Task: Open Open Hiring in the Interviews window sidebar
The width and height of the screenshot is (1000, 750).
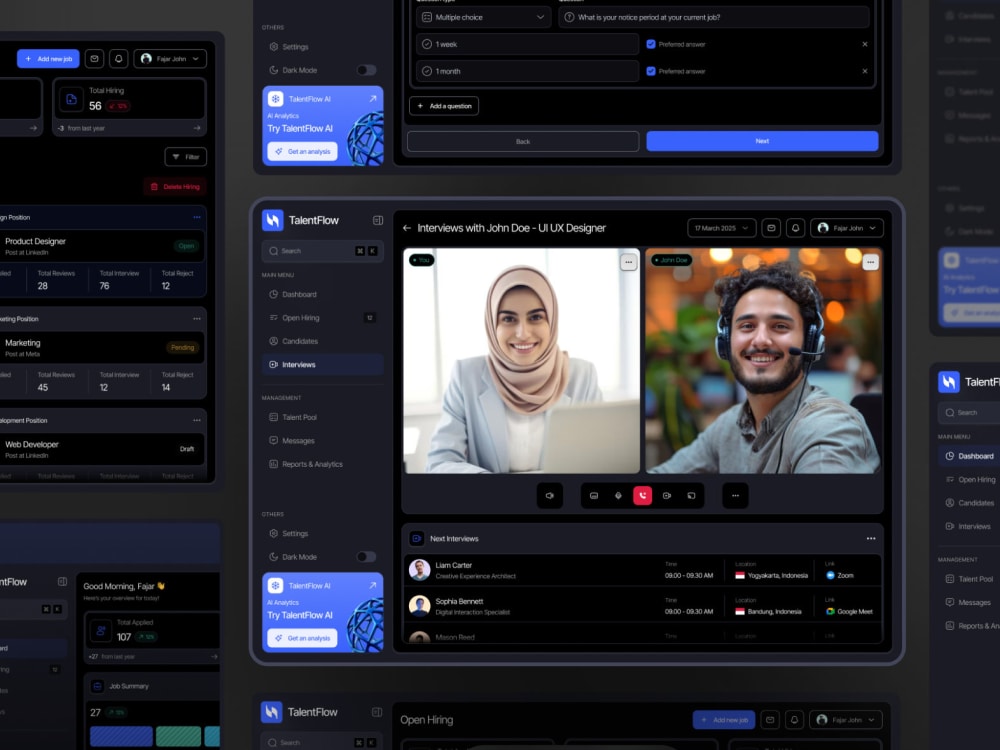Action: [x=322, y=318]
